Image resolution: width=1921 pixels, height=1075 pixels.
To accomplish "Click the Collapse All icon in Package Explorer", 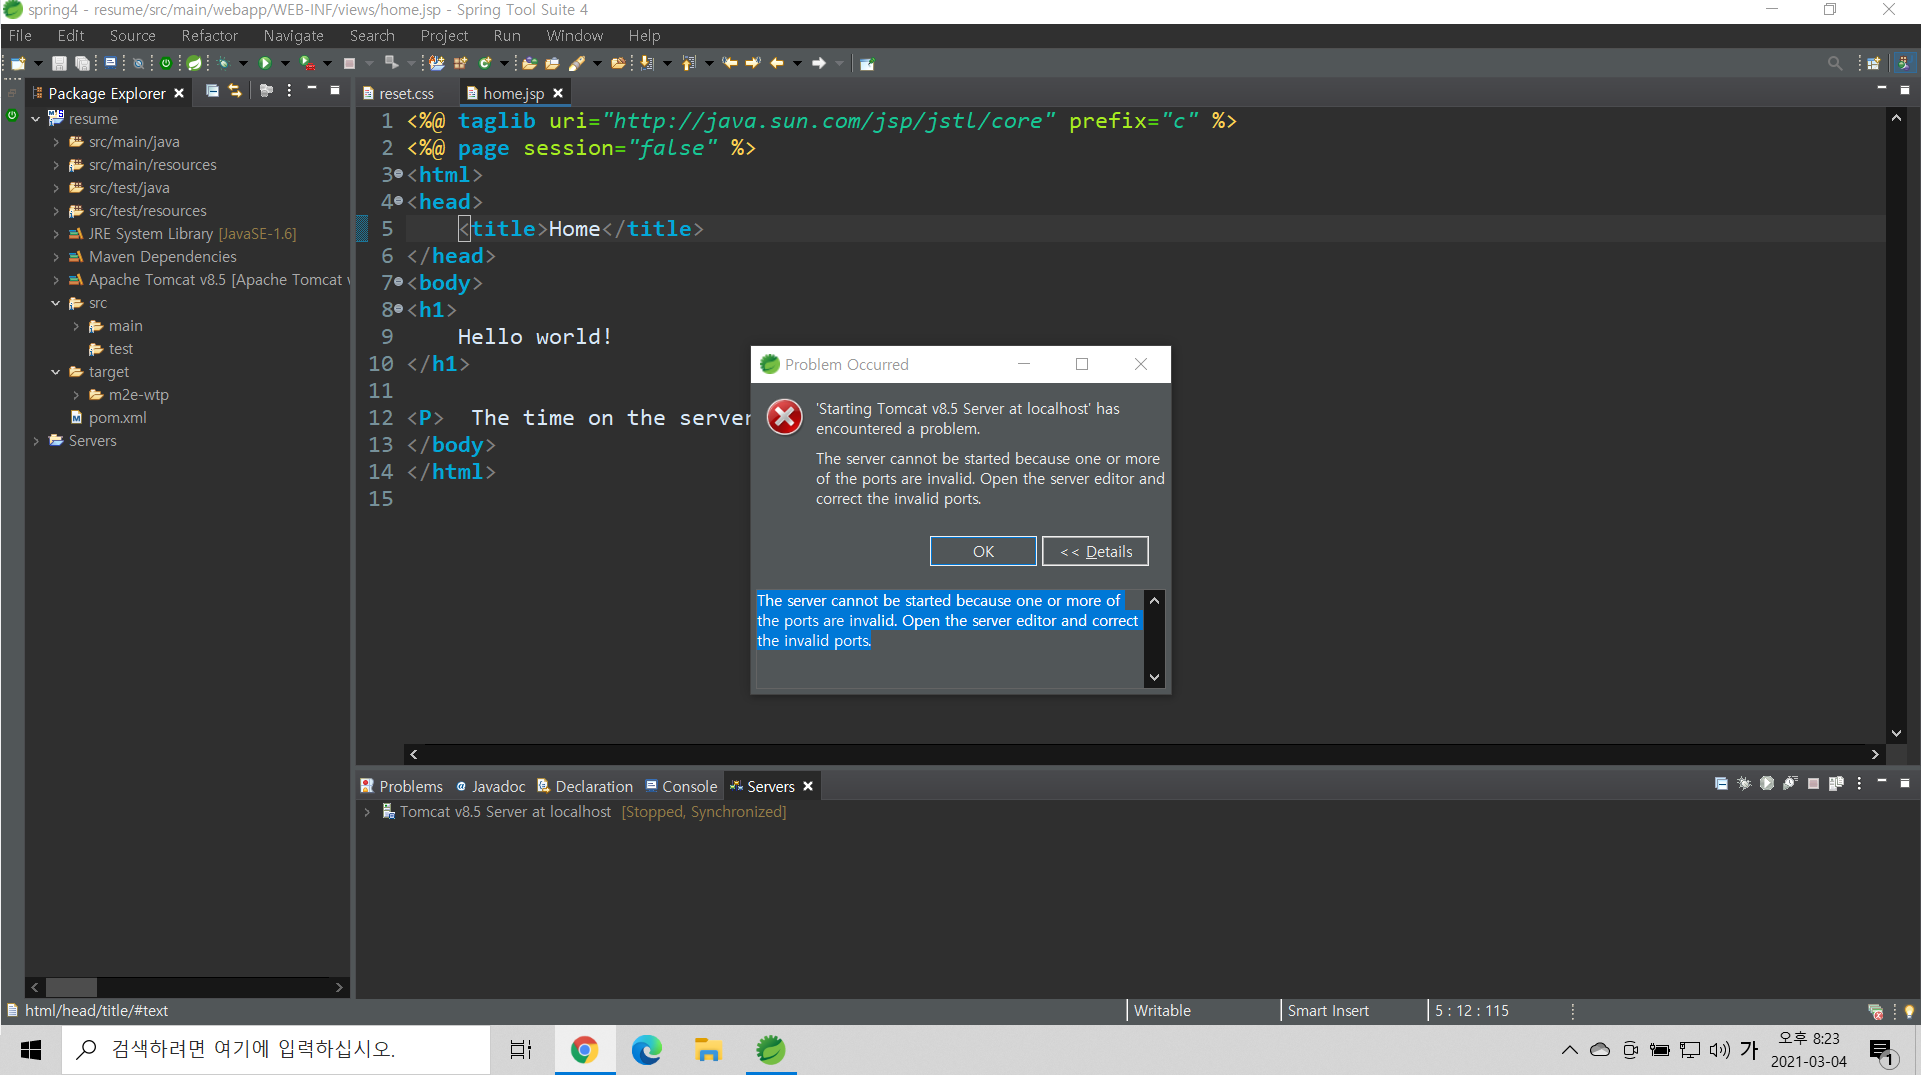I will point(212,91).
